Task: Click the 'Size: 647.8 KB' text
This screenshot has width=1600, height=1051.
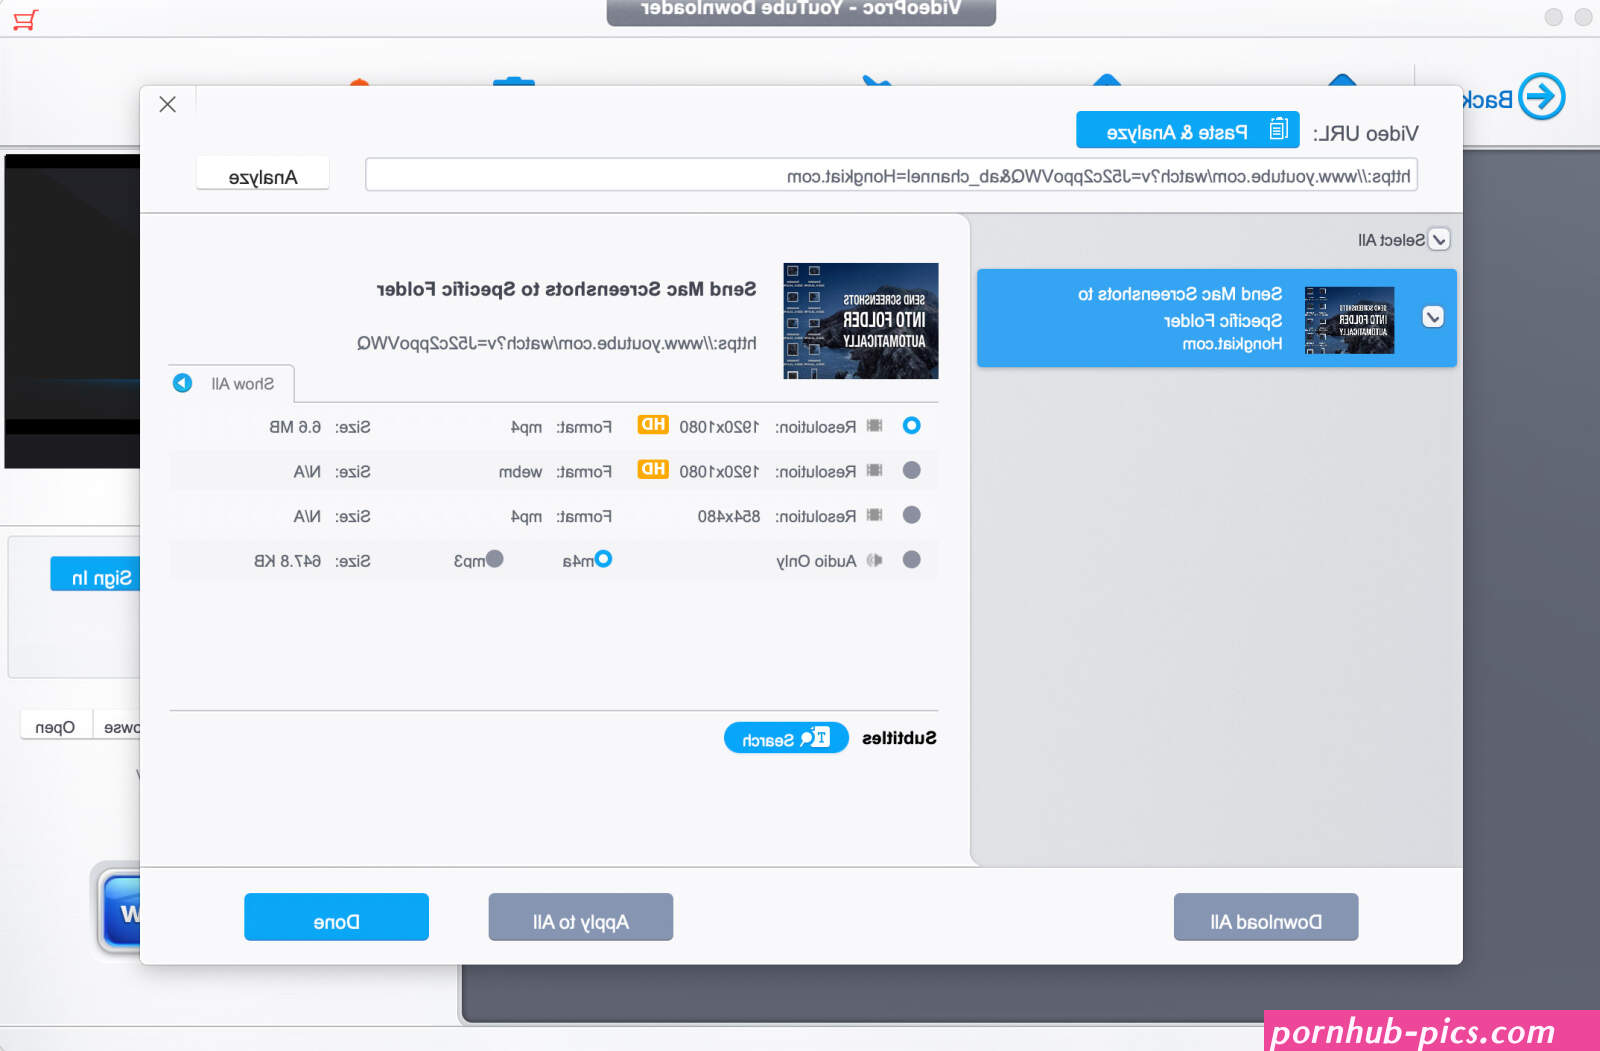Action: pyautogui.click(x=312, y=561)
